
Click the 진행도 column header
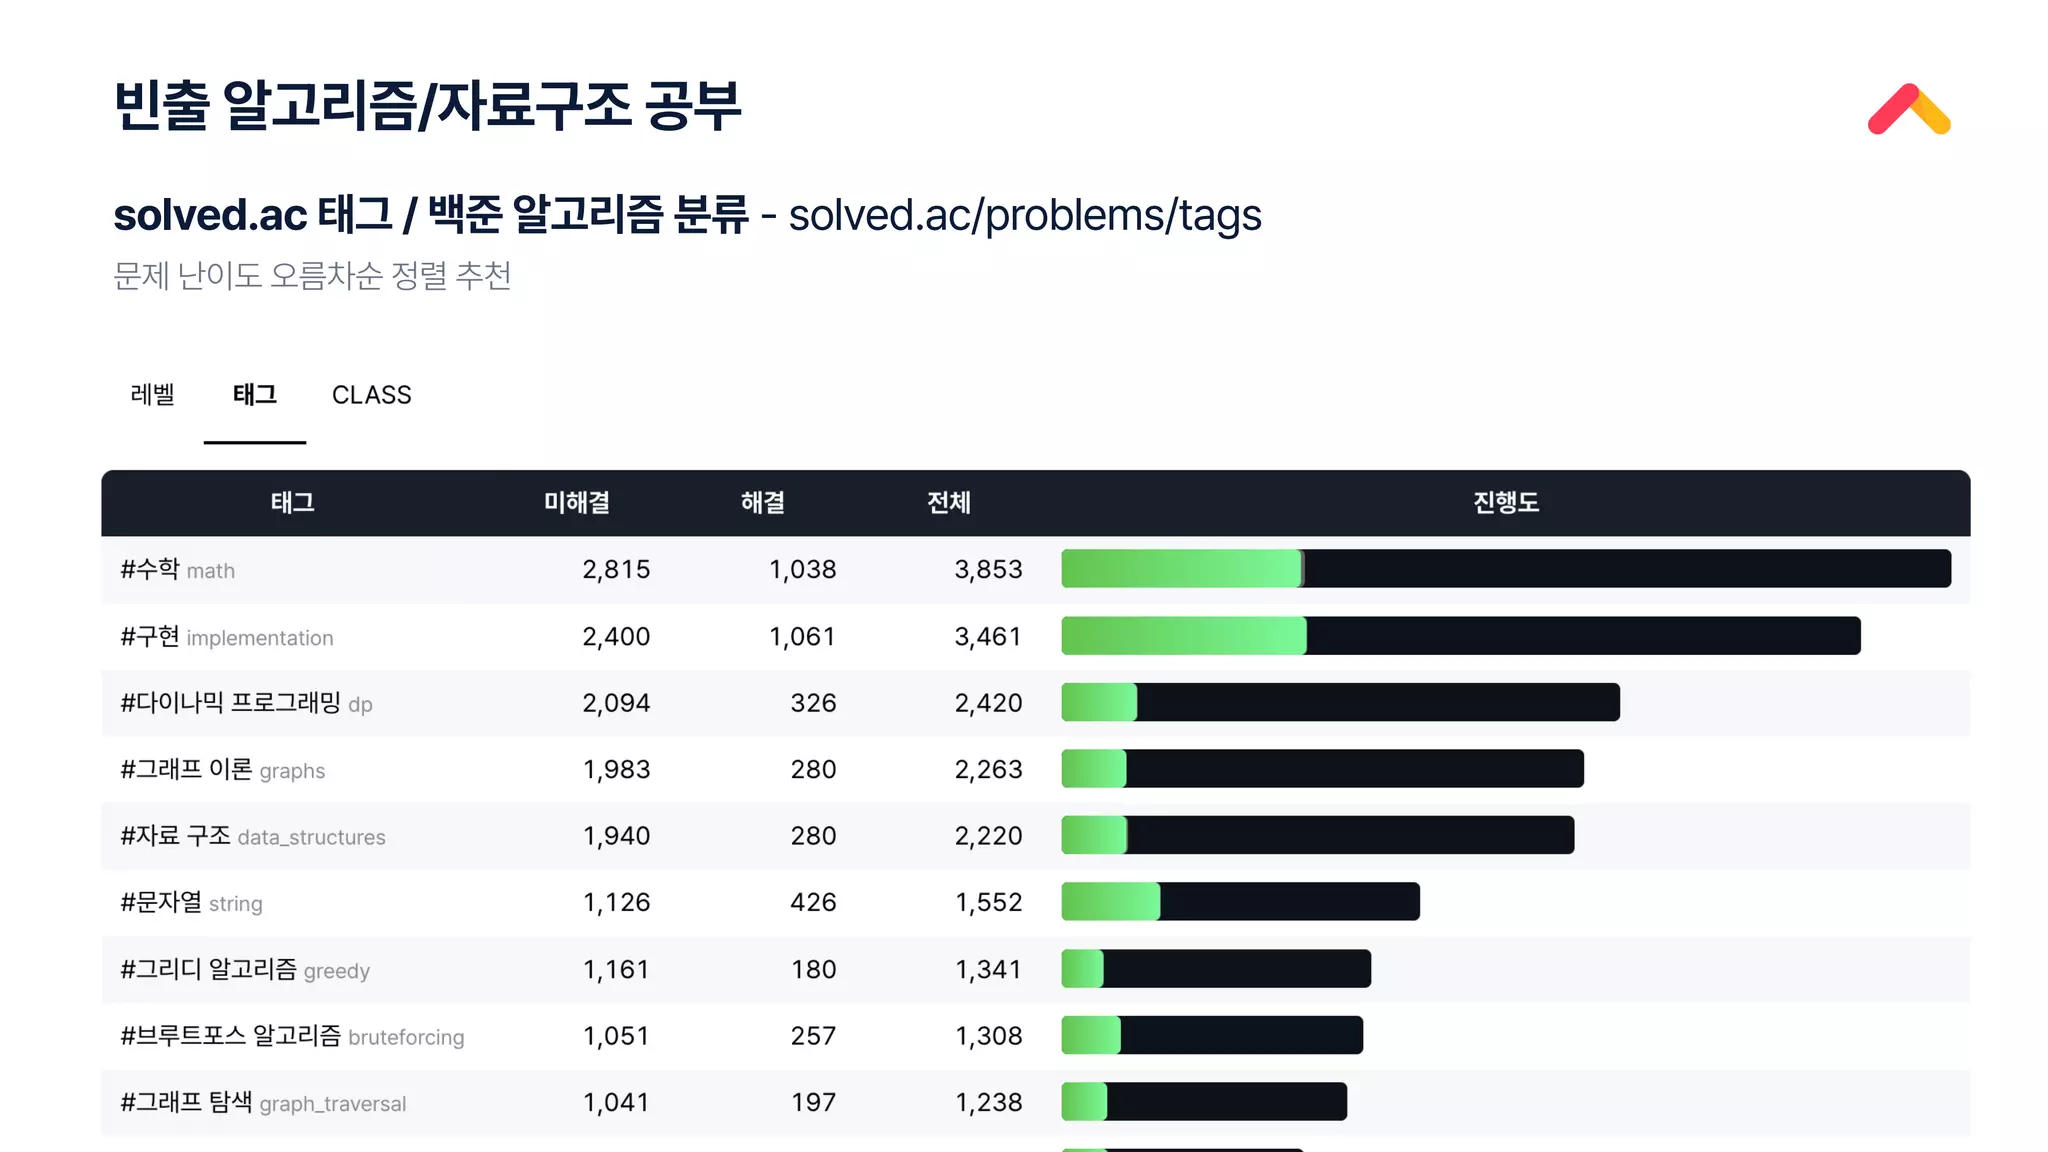pyautogui.click(x=1506, y=502)
